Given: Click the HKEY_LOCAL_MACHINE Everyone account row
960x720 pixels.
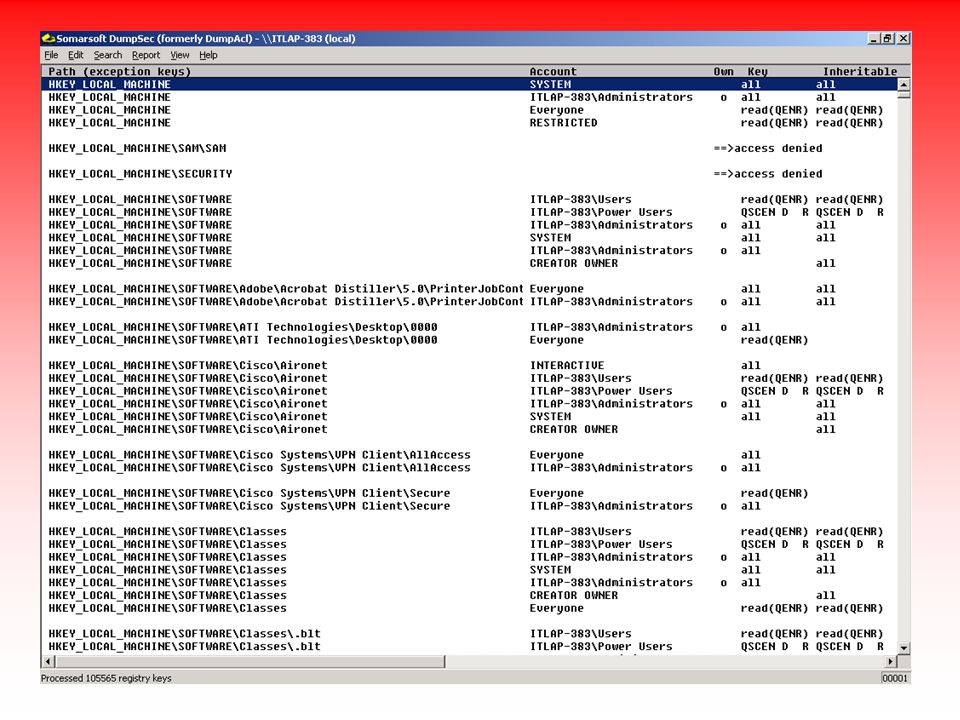Looking at the screenshot, I should (x=469, y=110).
